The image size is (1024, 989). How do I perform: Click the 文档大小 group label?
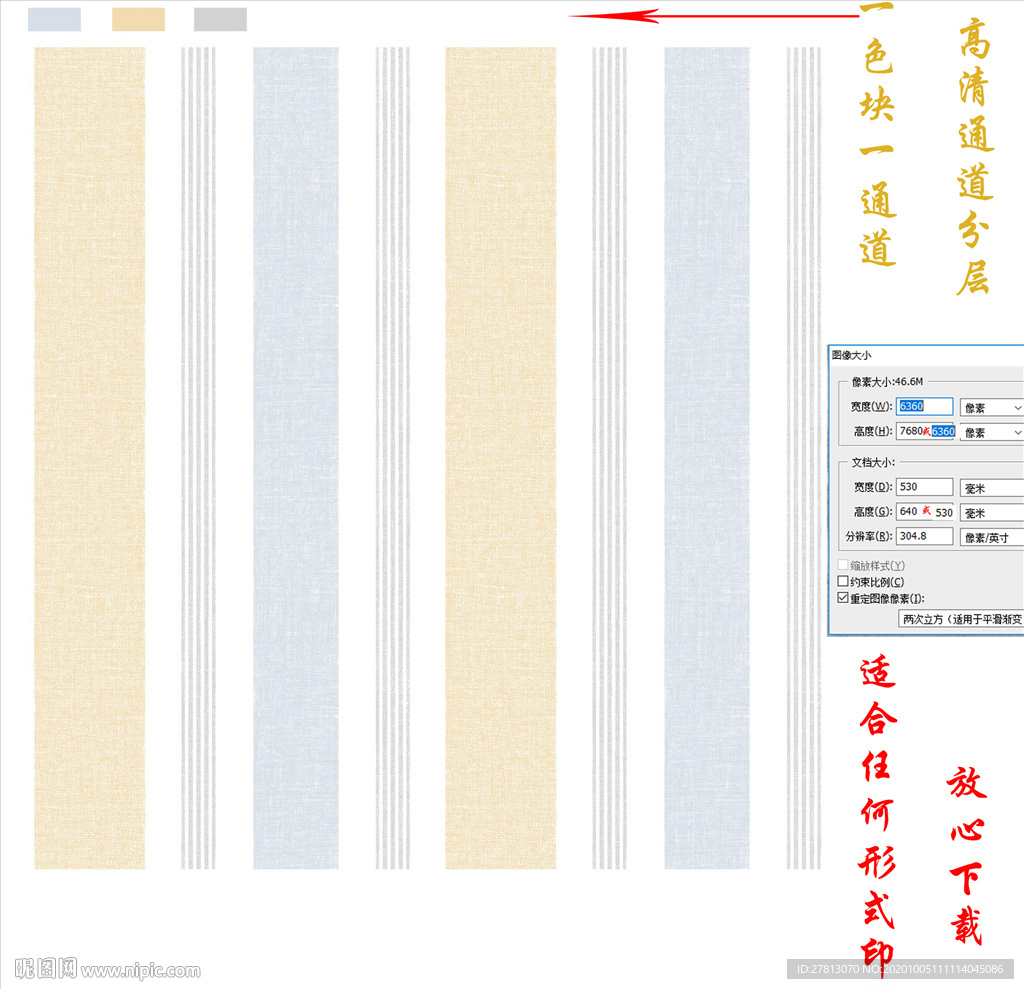point(873,462)
